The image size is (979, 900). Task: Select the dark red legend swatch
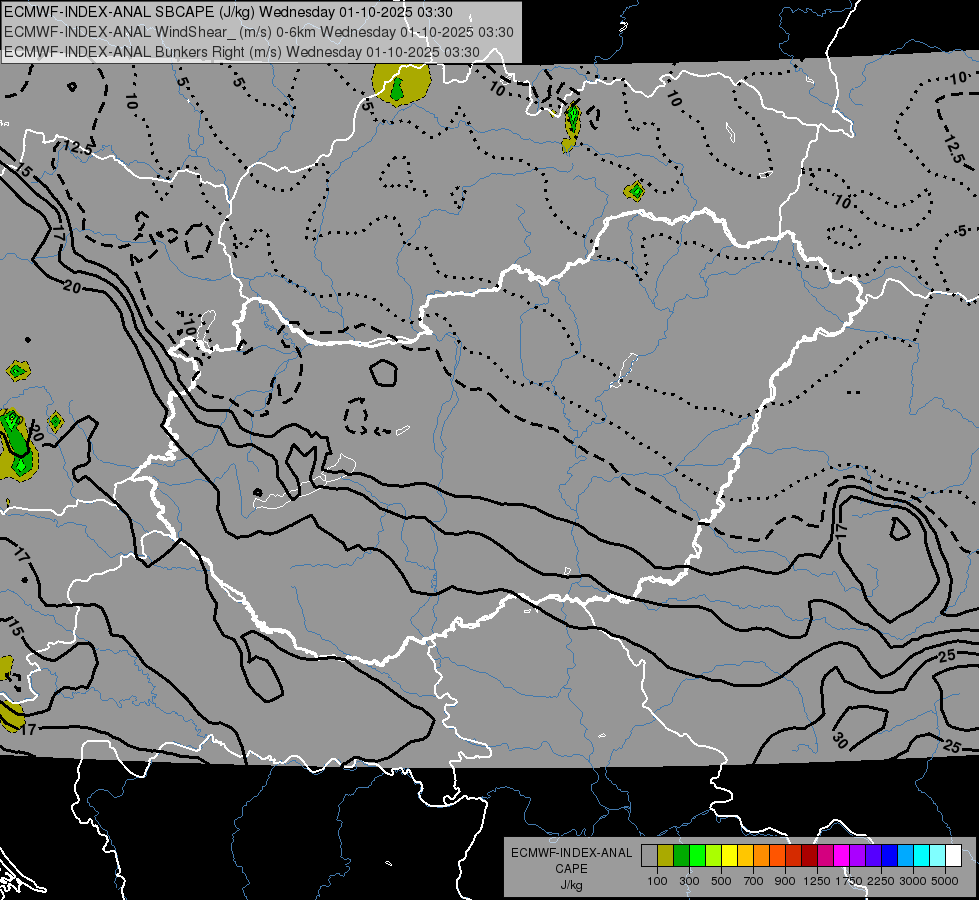point(810,856)
